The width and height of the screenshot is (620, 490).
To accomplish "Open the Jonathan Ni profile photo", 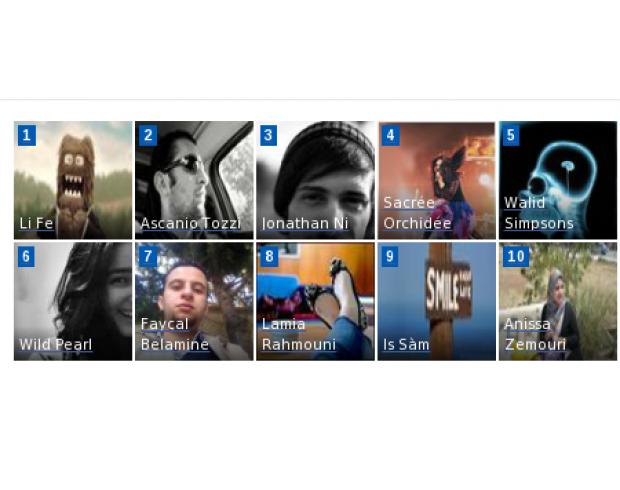I will coord(315,180).
